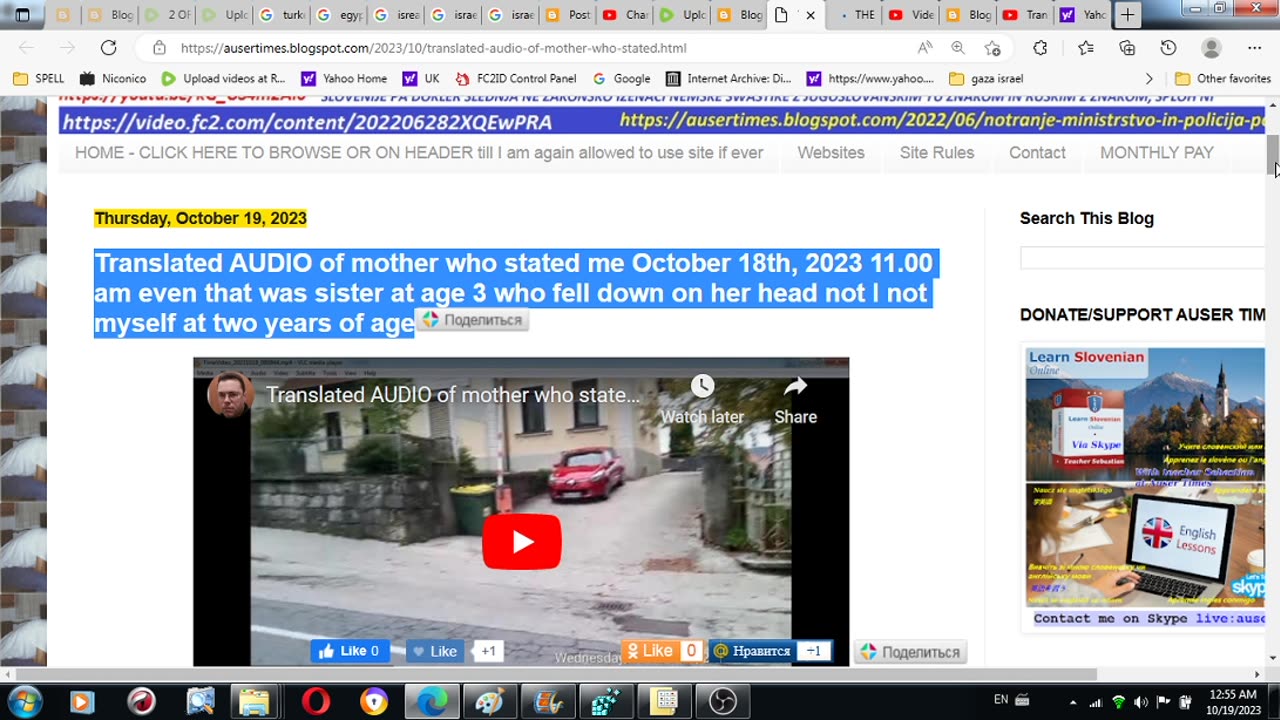
Task: Open the Collections icon
Action: pyautogui.click(x=1127, y=47)
